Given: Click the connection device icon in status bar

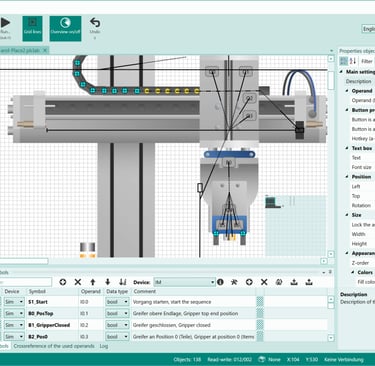Looking at the screenshot, I should coord(262,359).
